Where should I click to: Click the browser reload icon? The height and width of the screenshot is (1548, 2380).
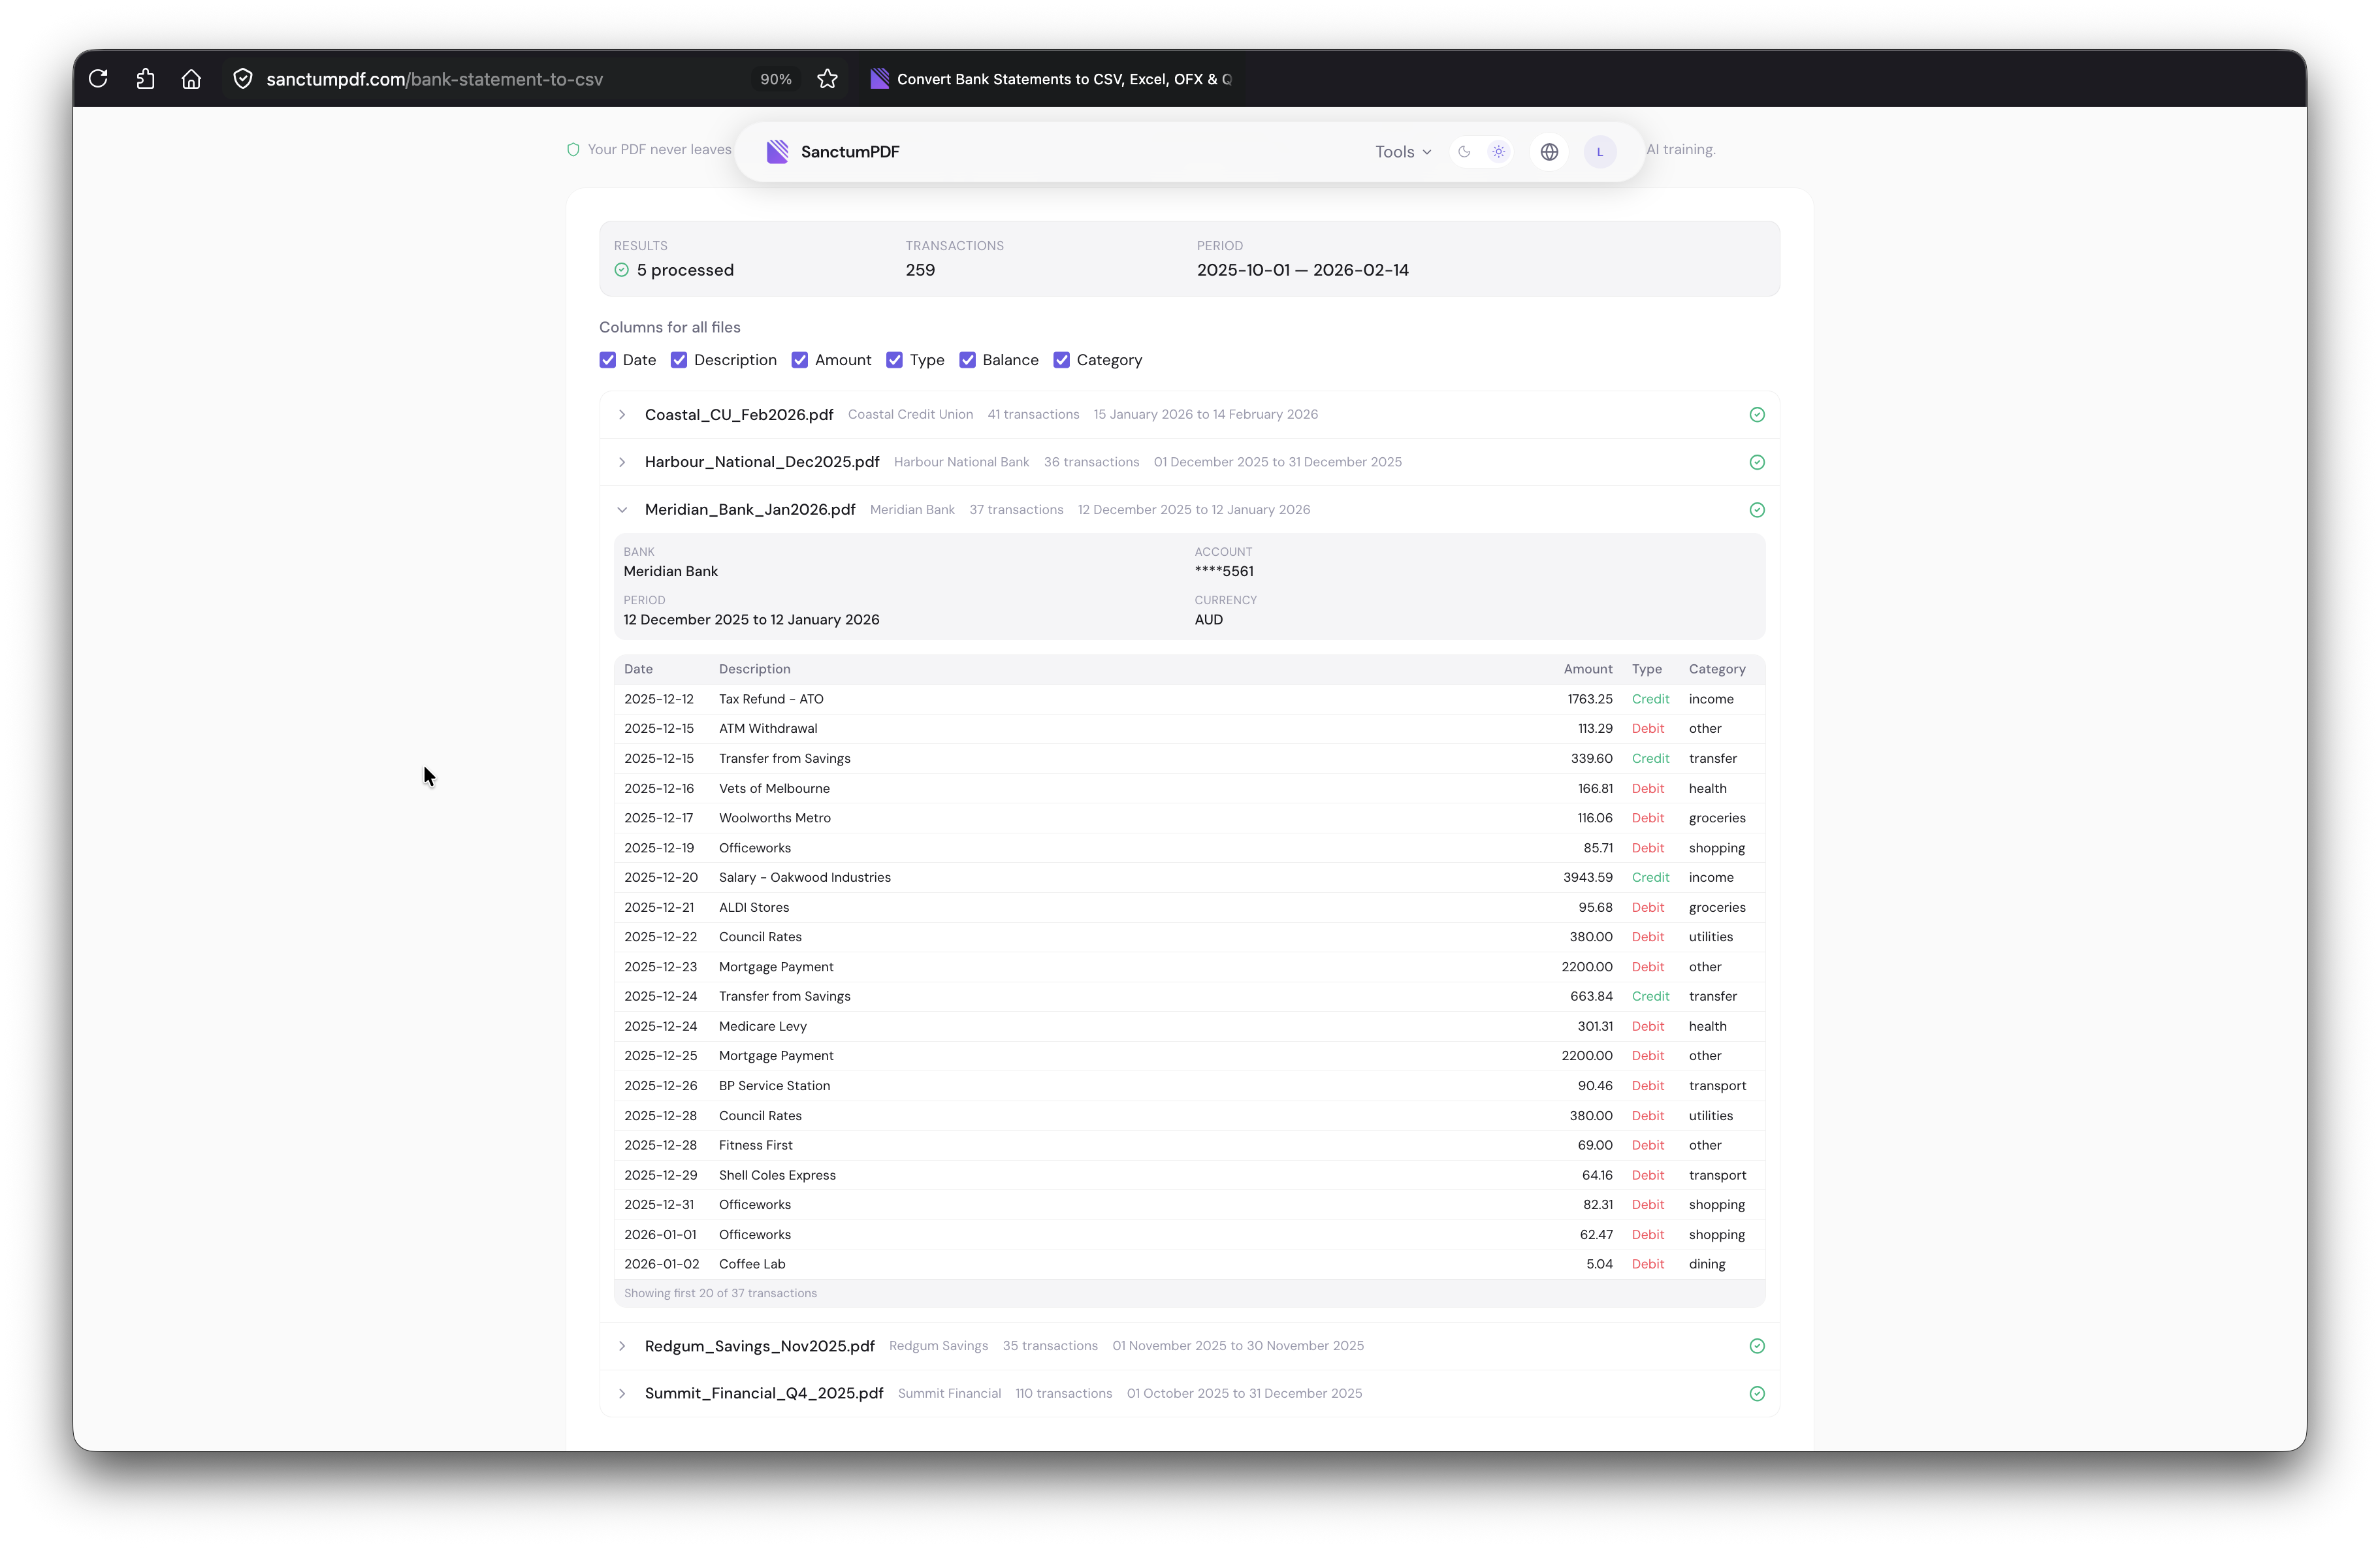tap(98, 79)
